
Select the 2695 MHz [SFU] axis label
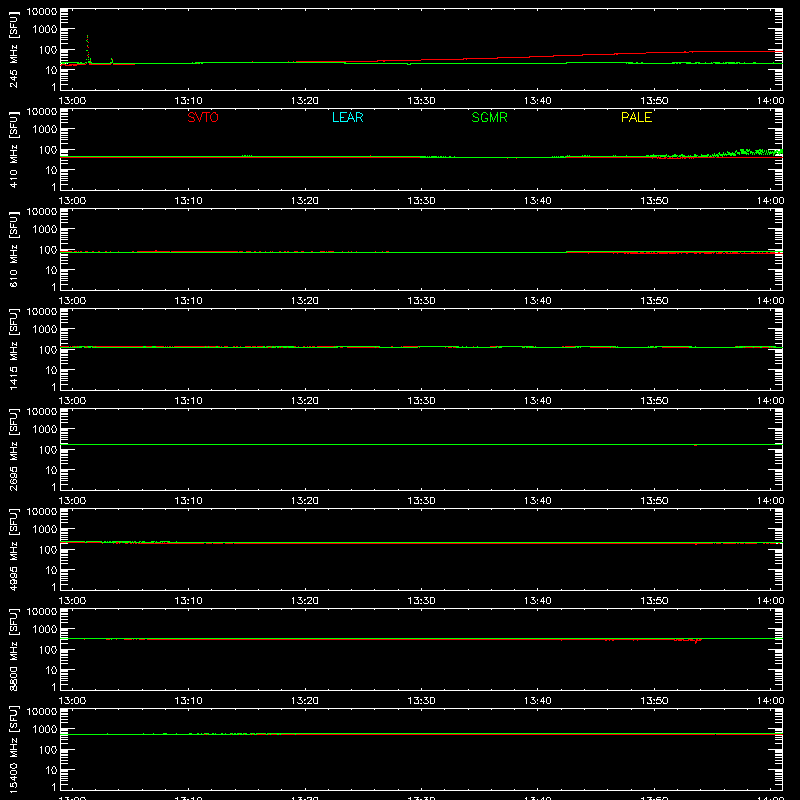[x=13, y=449]
